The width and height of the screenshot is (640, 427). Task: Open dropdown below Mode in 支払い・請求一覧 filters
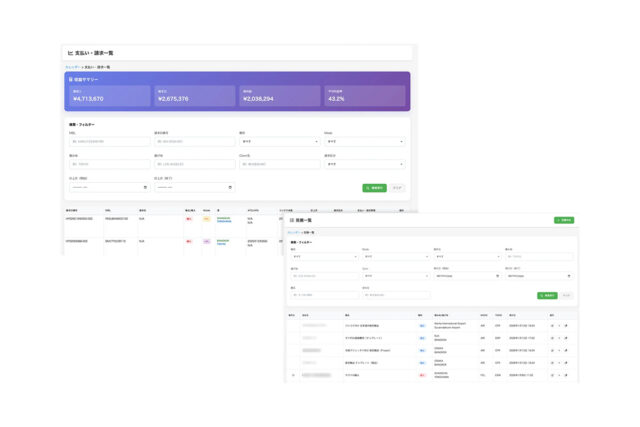tap(365, 164)
